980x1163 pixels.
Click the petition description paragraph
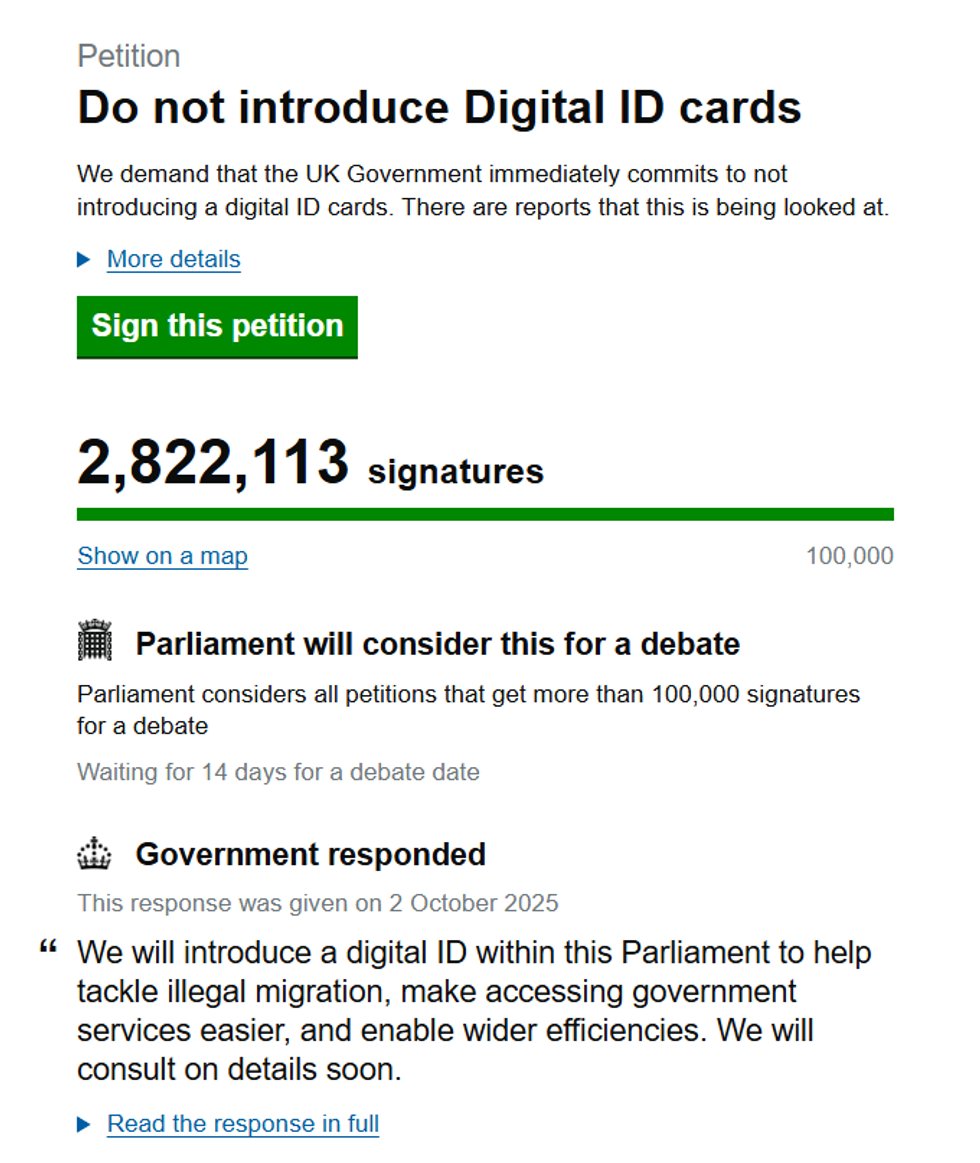[x=482, y=191]
